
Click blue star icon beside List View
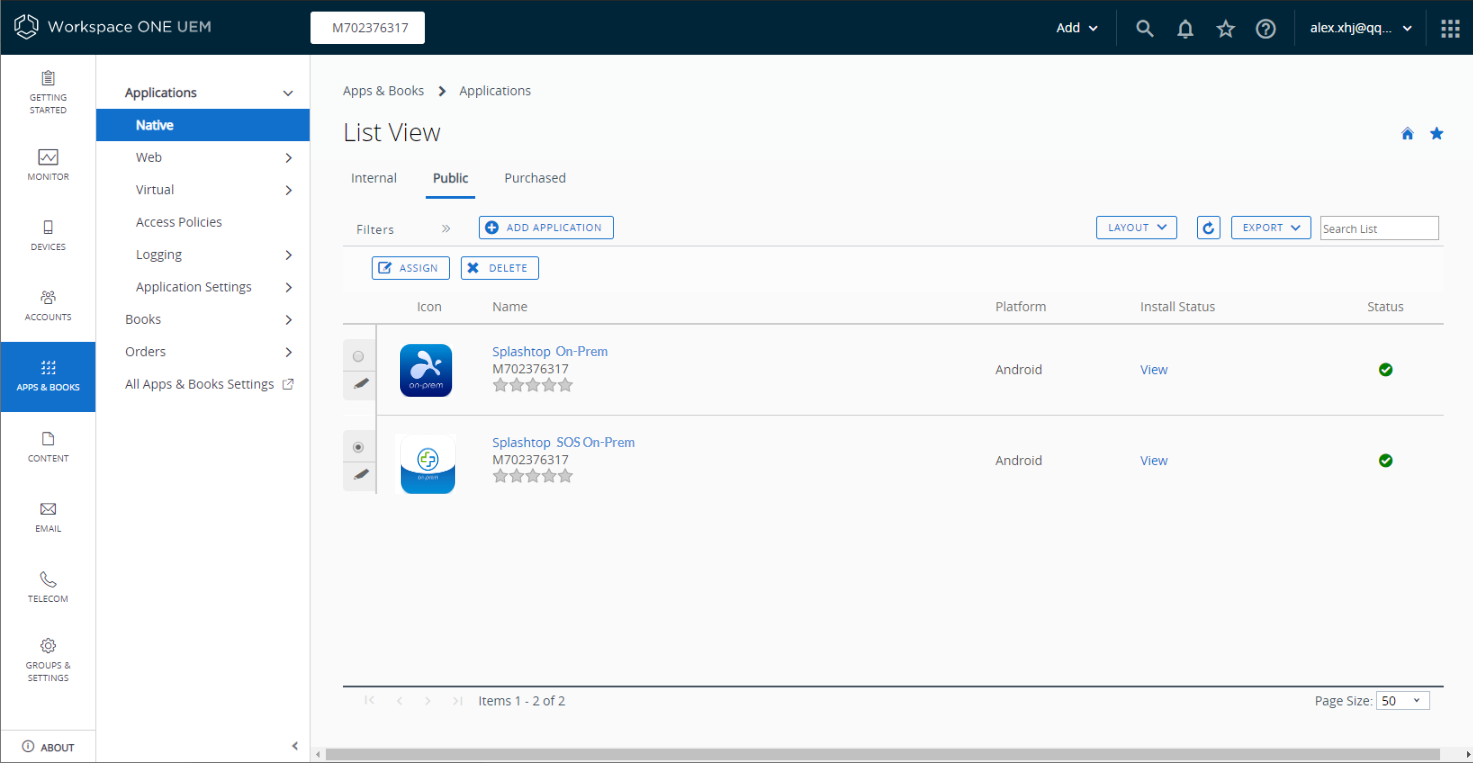pyautogui.click(x=1437, y=133)
